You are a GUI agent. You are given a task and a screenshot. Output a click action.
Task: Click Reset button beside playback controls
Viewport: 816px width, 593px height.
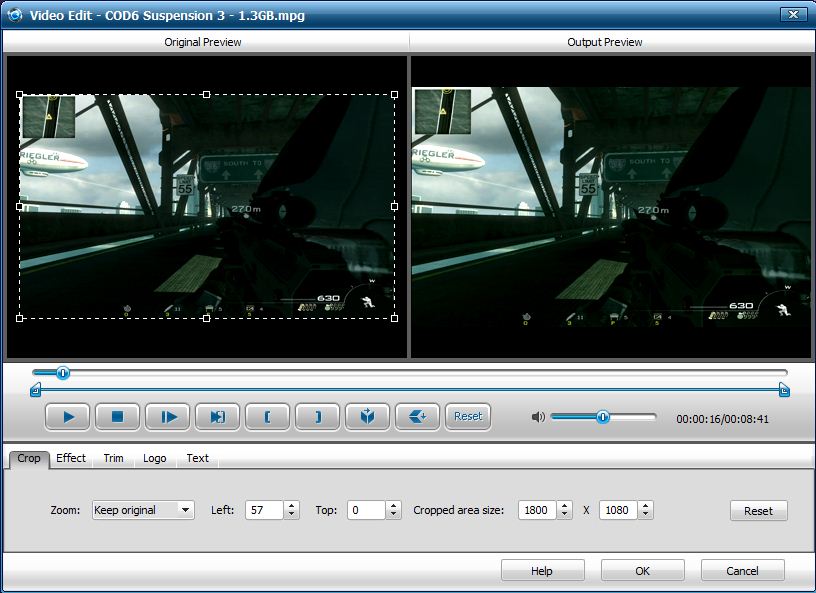468,417
